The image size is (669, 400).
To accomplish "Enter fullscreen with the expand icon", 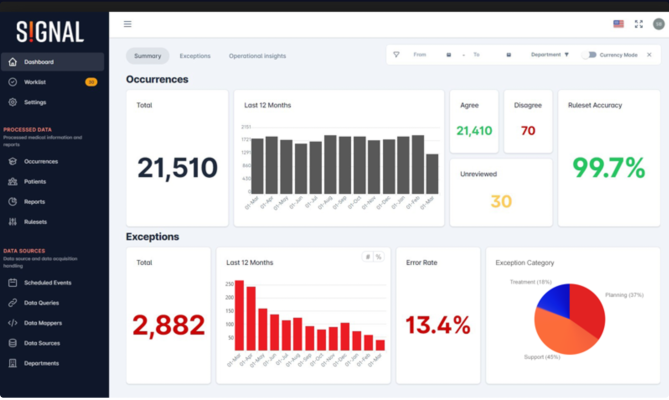I will (639, 24).
